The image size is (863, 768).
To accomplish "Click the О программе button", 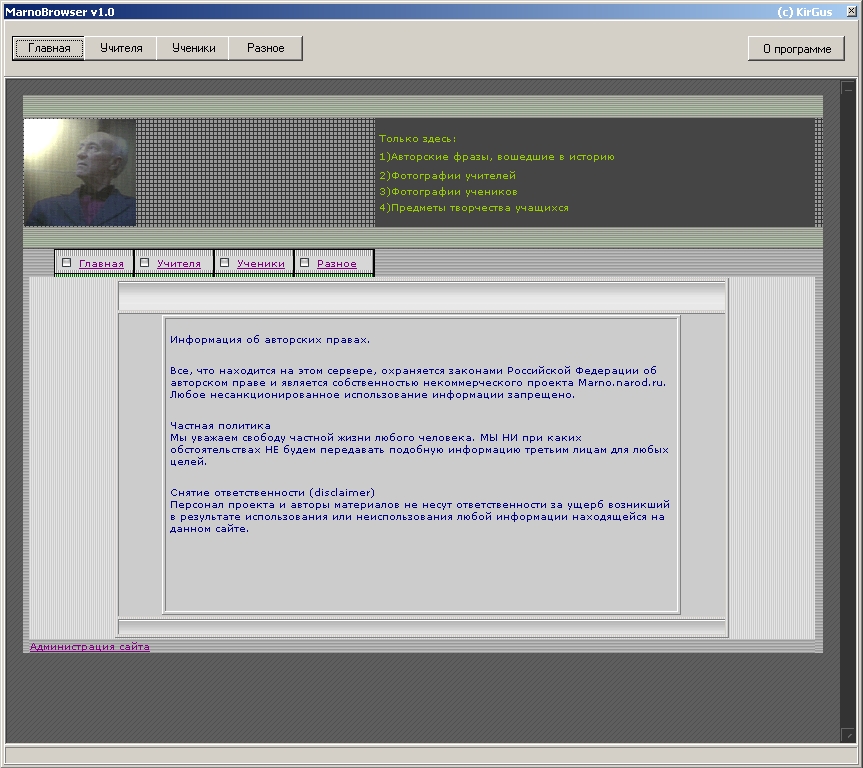I will click(796, 49).
